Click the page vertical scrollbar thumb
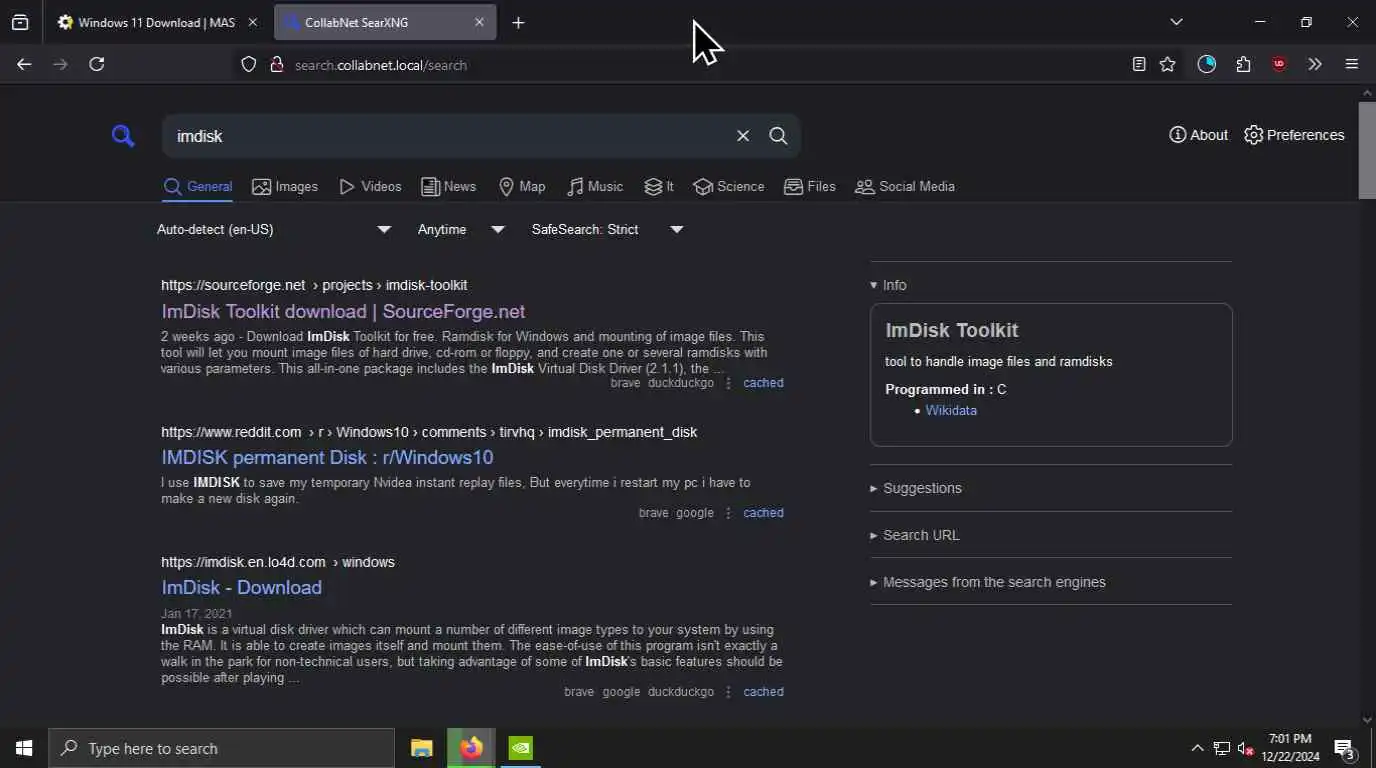The width and height of the screenshot is (1376, 768). pos(1367,150)
